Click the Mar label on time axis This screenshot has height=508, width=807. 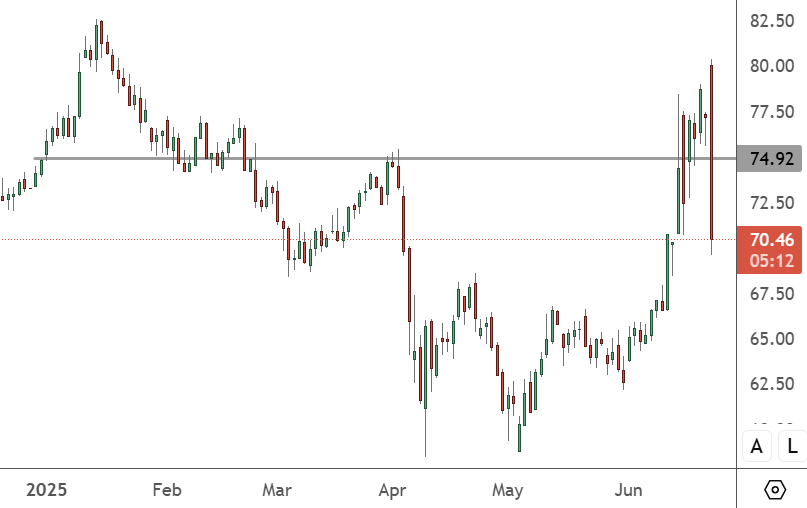coord(277,490)
